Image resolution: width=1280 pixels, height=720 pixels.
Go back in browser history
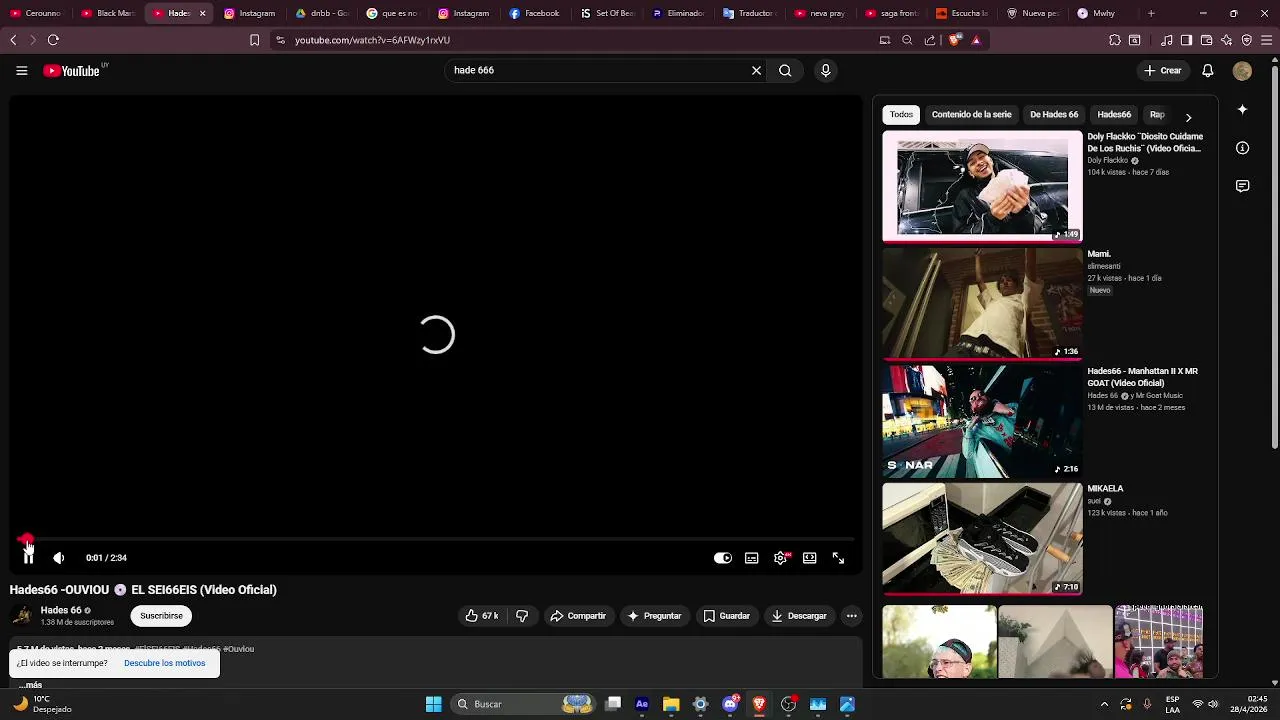point(13,40)
